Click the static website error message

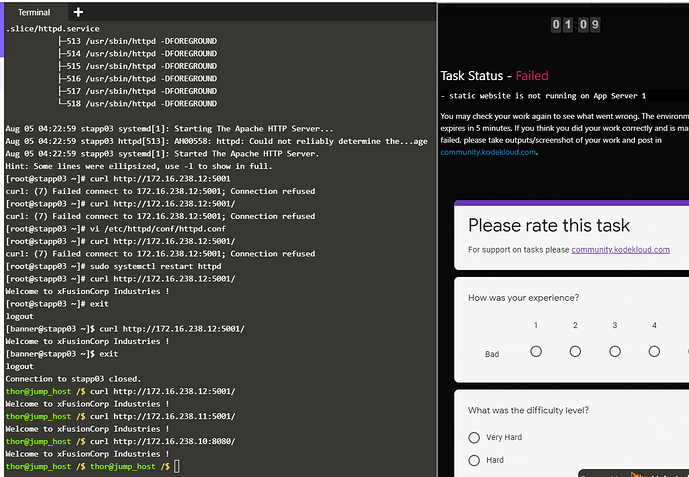pos(543,96)
